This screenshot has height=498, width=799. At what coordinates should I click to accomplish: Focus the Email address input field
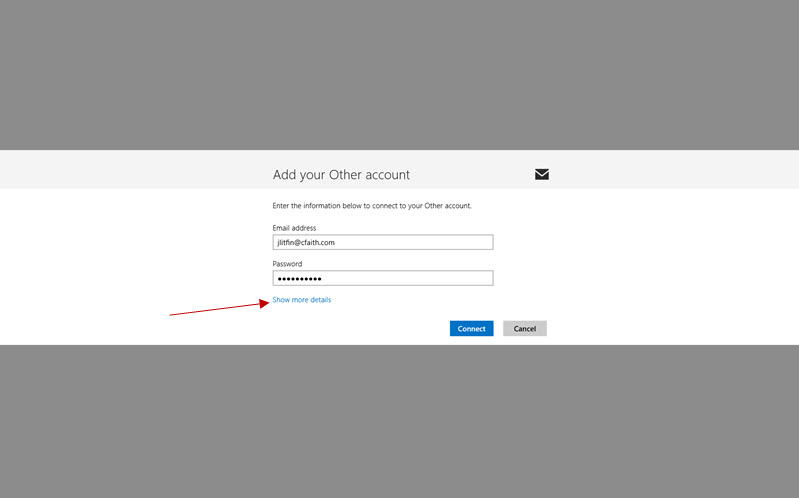(x=383, y=242)
